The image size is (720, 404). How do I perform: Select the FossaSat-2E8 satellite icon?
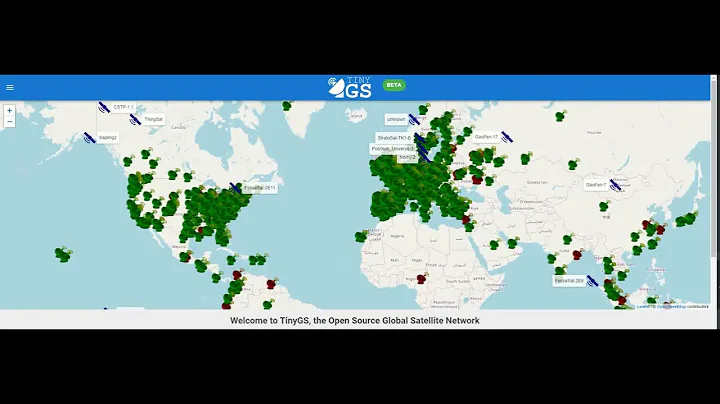tap(593, 281)
